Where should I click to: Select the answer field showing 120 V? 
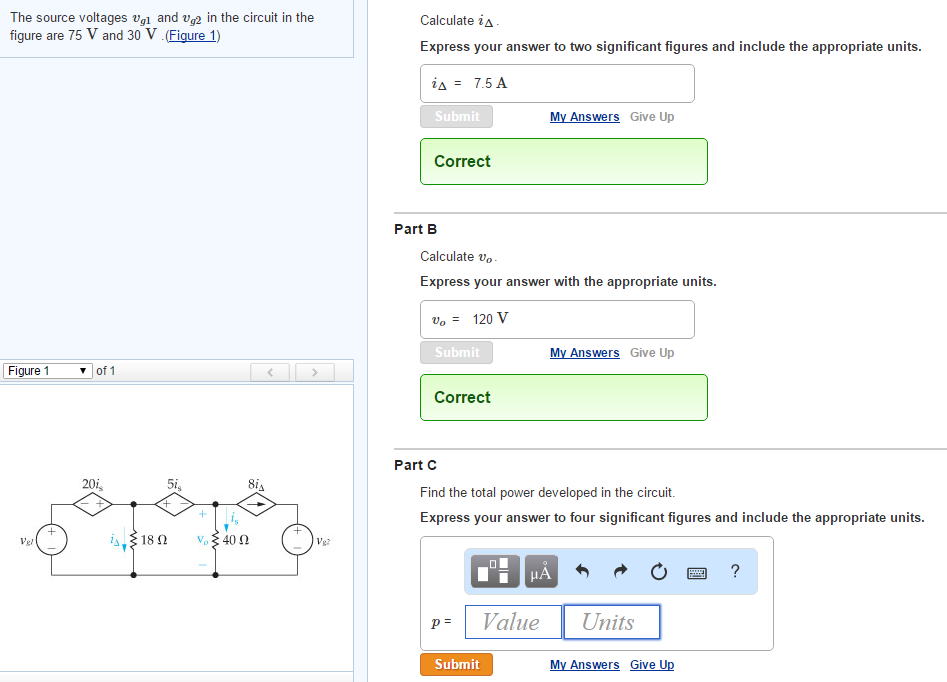pyautogui.click(x=556, y=319)
